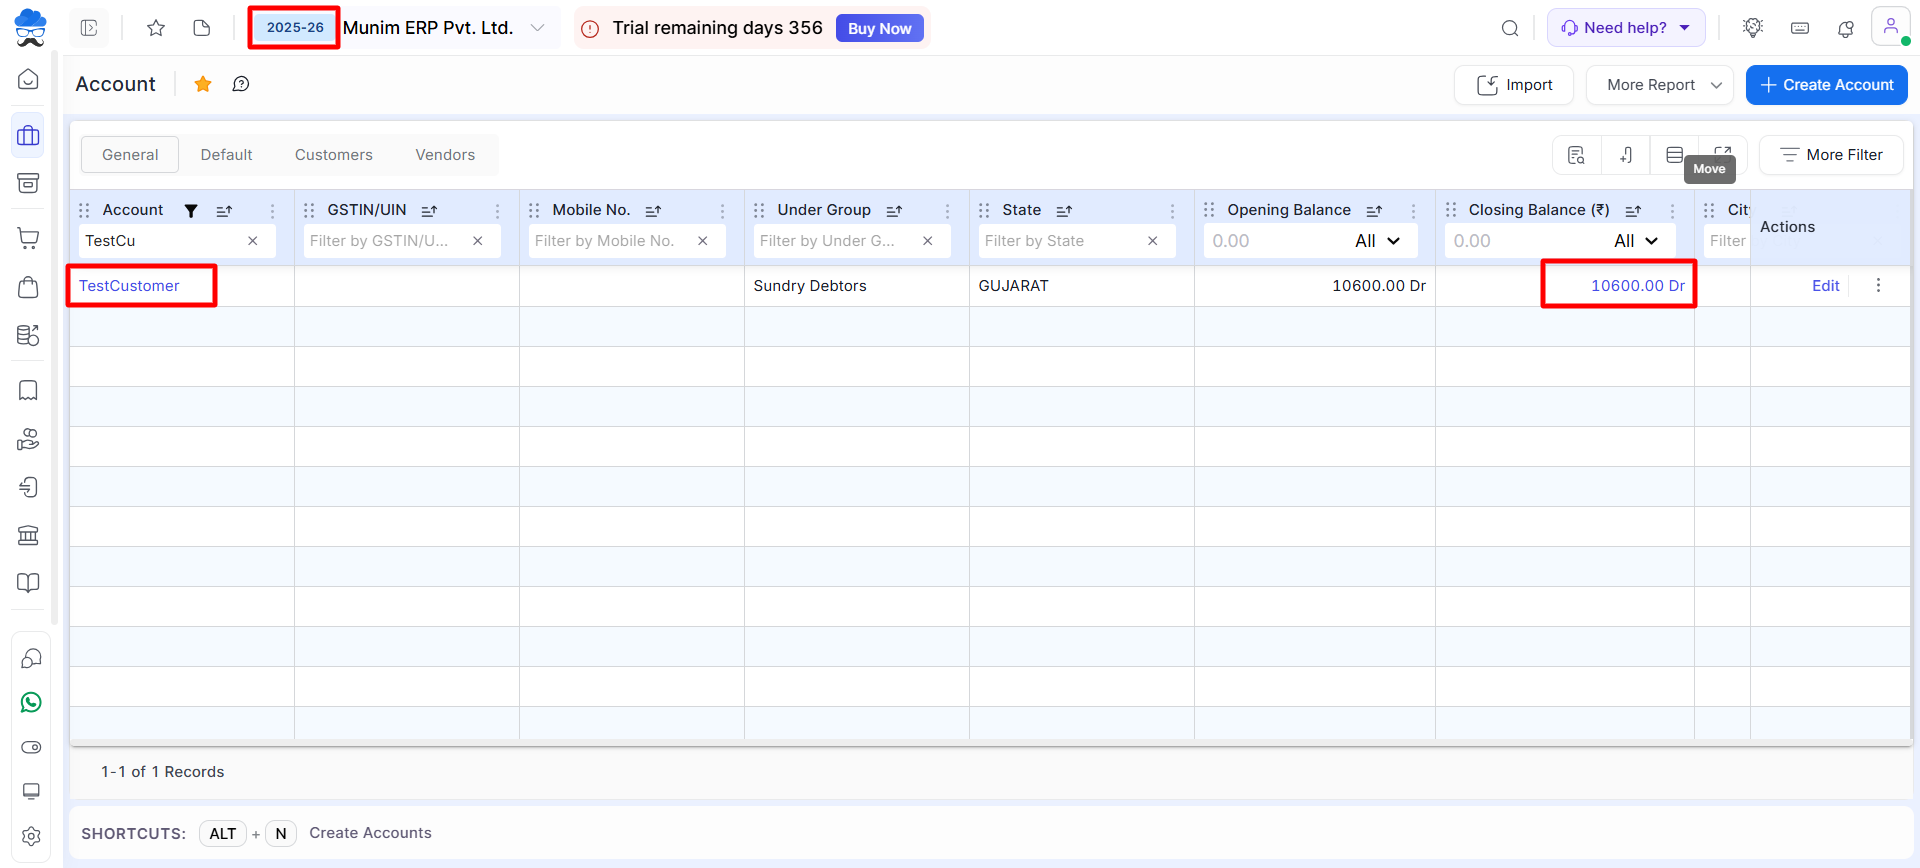Open Opening Balance All dropdown
Screen dimensions: 1920x868
(x=1377, y=241)
